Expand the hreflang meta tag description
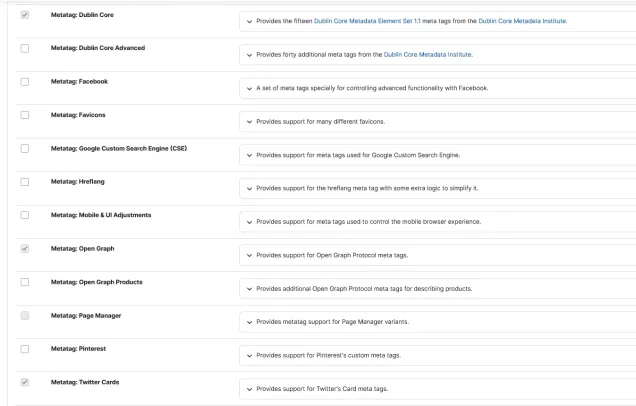This screenshot has width=636, height=406. 249,188
